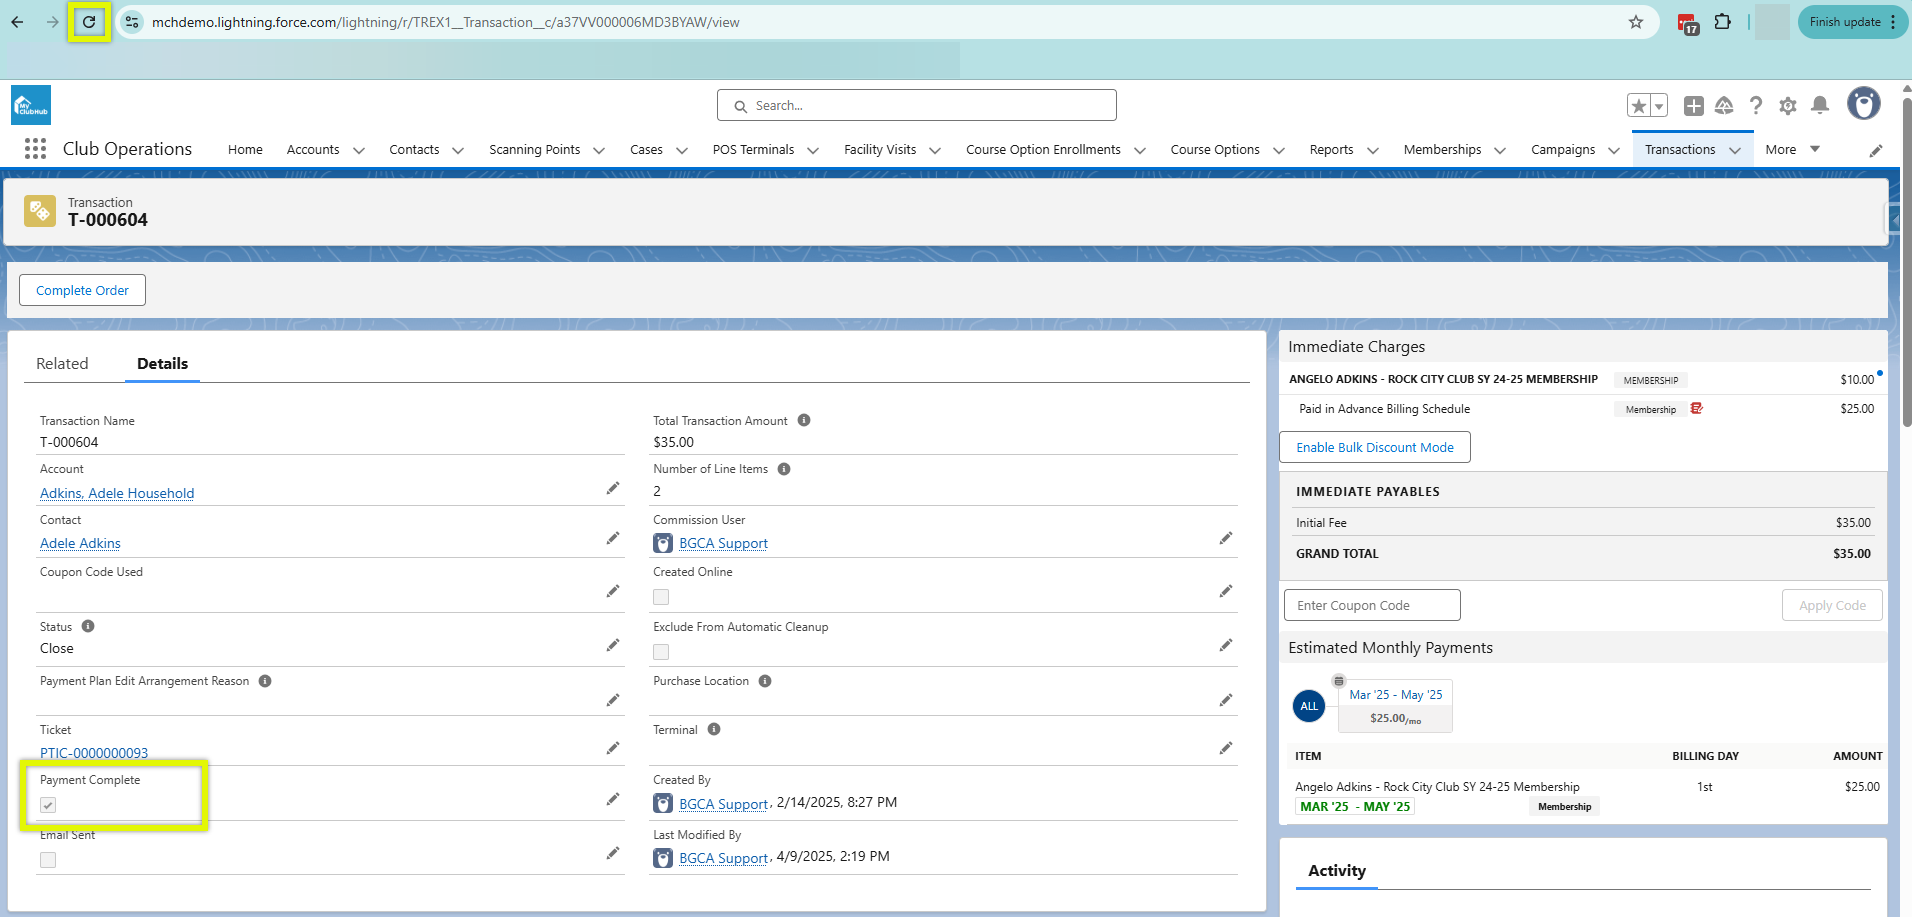Click the Status field edit pencil
Viewport: 1912px width, 917px height.
pos(613,646)
